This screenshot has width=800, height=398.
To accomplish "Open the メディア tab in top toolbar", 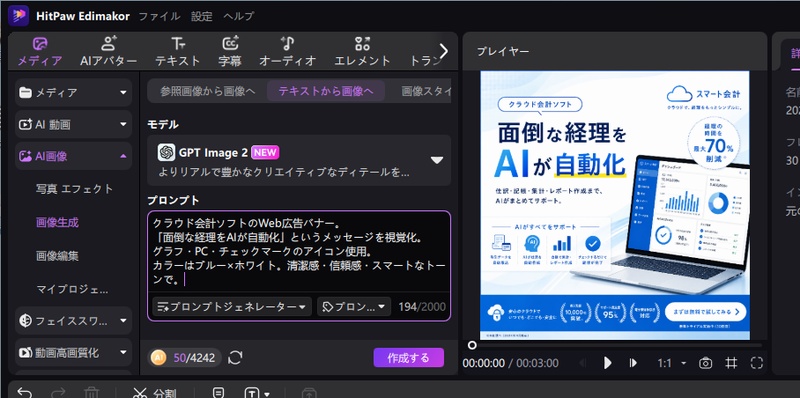I will coord(40,52).
